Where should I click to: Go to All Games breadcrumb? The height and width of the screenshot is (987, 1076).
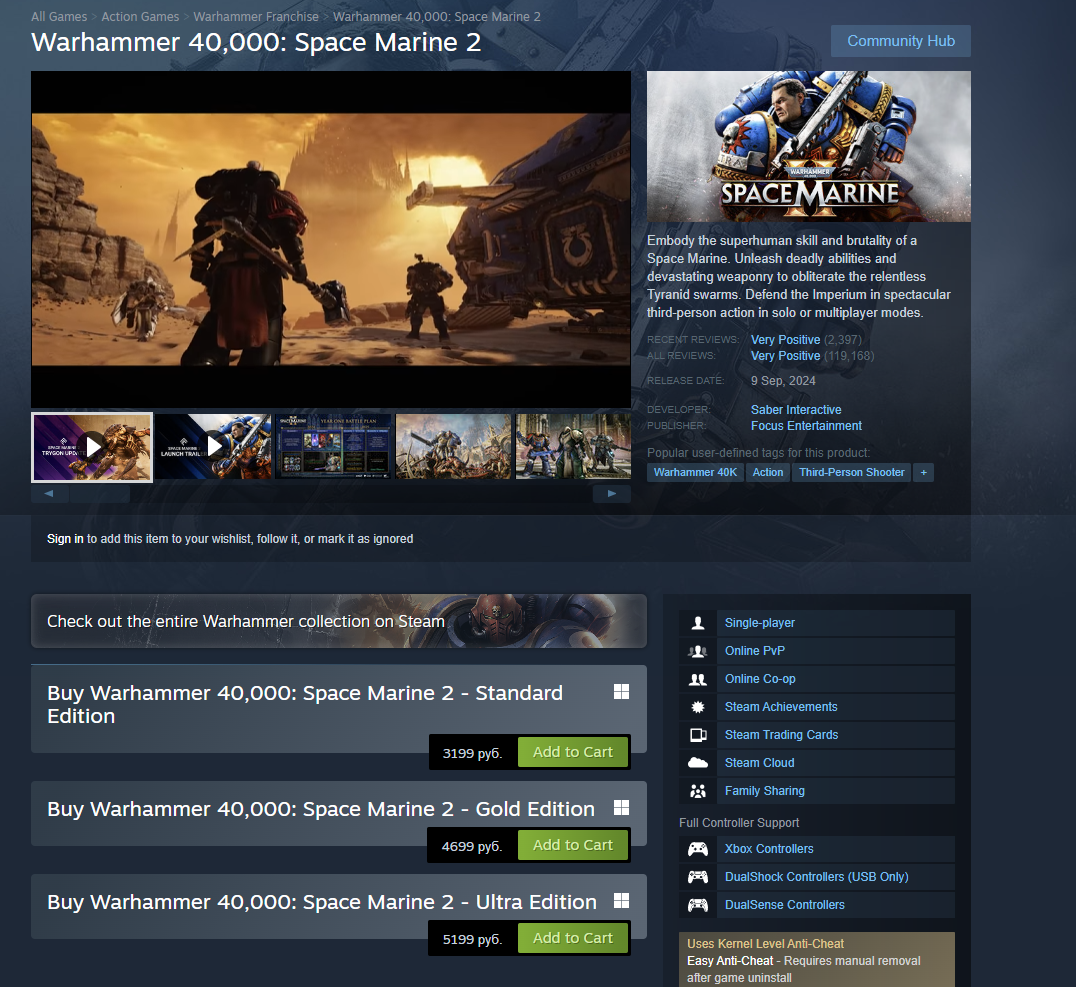coord(59,16)
